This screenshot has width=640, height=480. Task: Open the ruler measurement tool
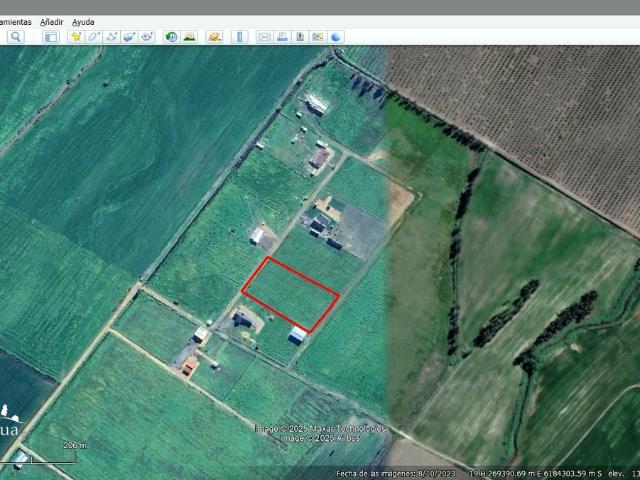240,37
